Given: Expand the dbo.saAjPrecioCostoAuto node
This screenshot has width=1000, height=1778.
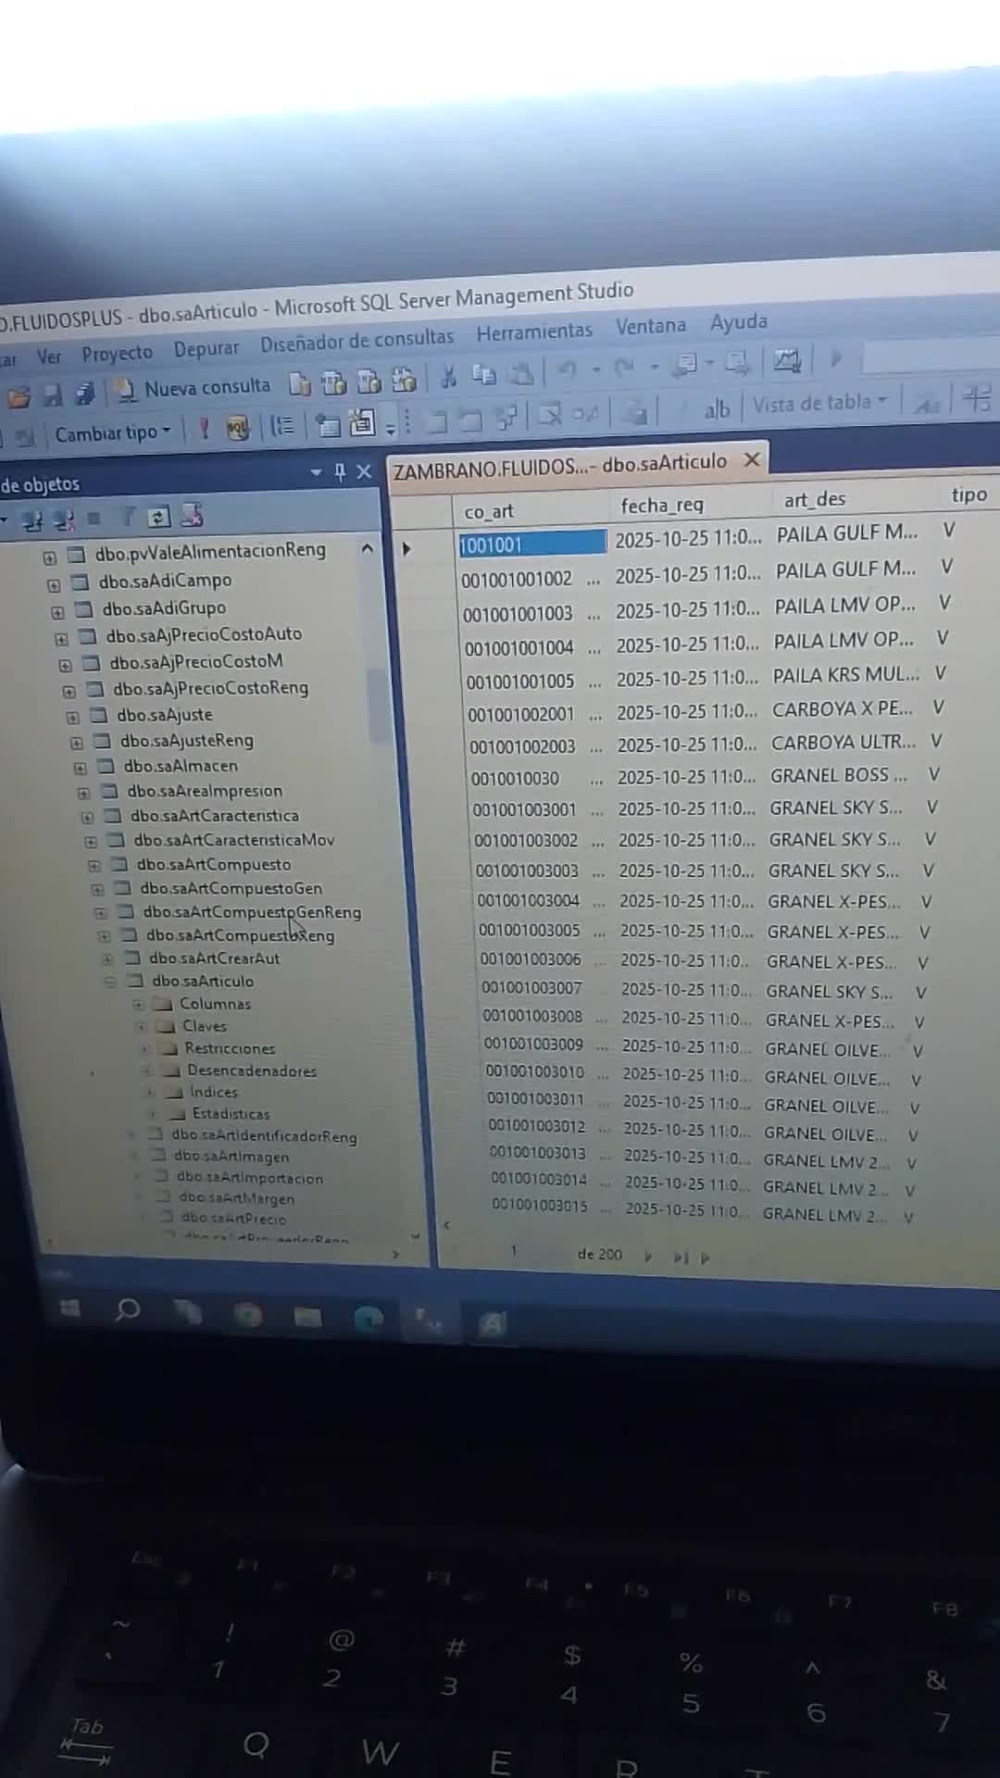Looking at the screenshot, I should click(x=61, y=638).
